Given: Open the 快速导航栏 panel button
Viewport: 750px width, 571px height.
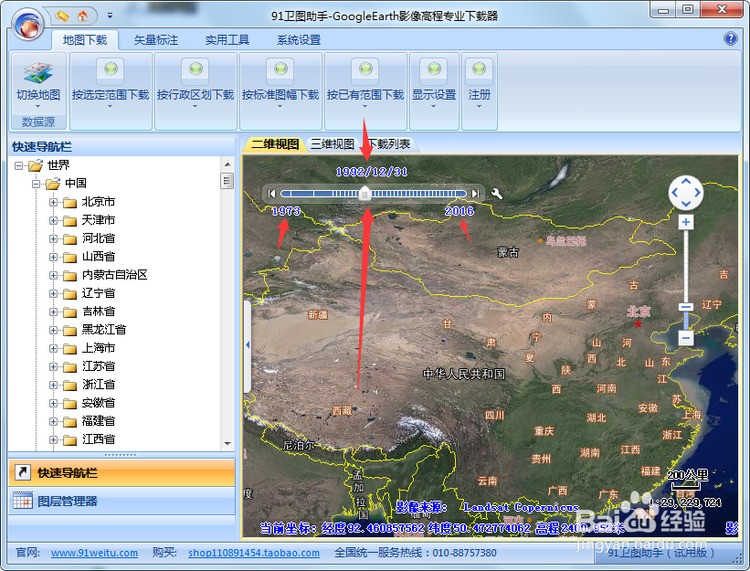Looking at the screenshot, I should coord(121,472).
